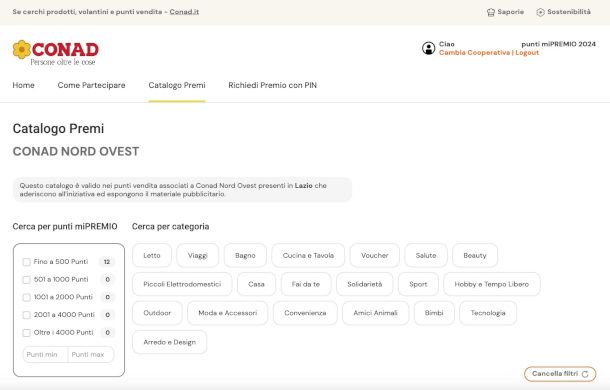Image resolution: width=610 pixels, height=390 pixels.
Task: Click the count badge showing 12
Action: pyautogui.click(x=107, y=262)
